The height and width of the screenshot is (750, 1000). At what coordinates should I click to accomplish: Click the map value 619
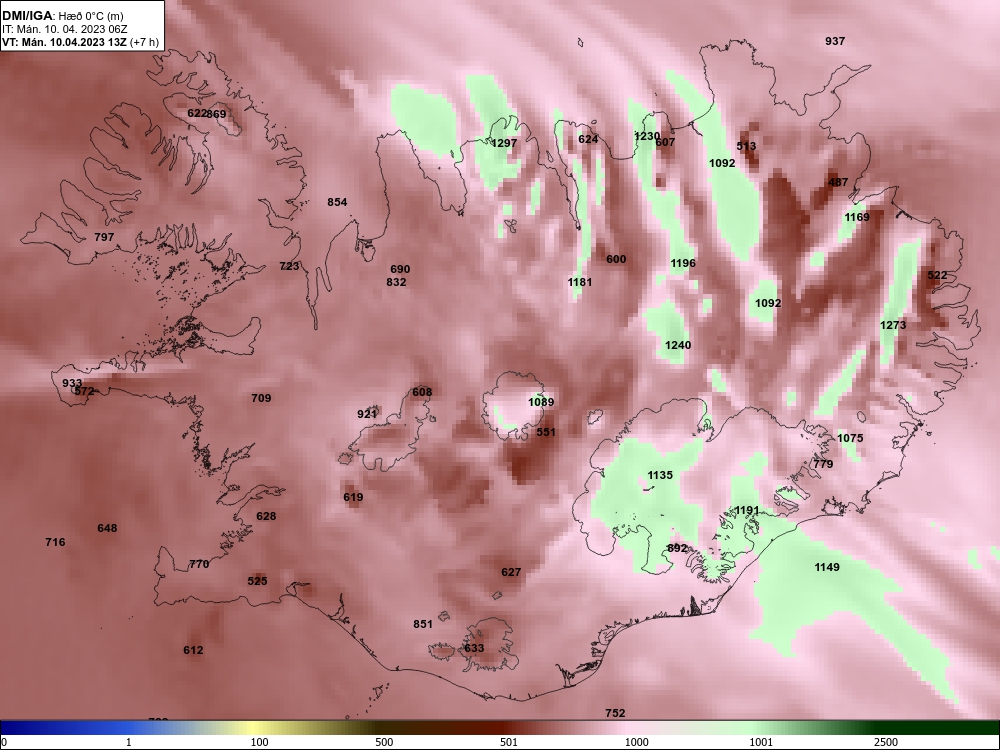tap(353, 497)
